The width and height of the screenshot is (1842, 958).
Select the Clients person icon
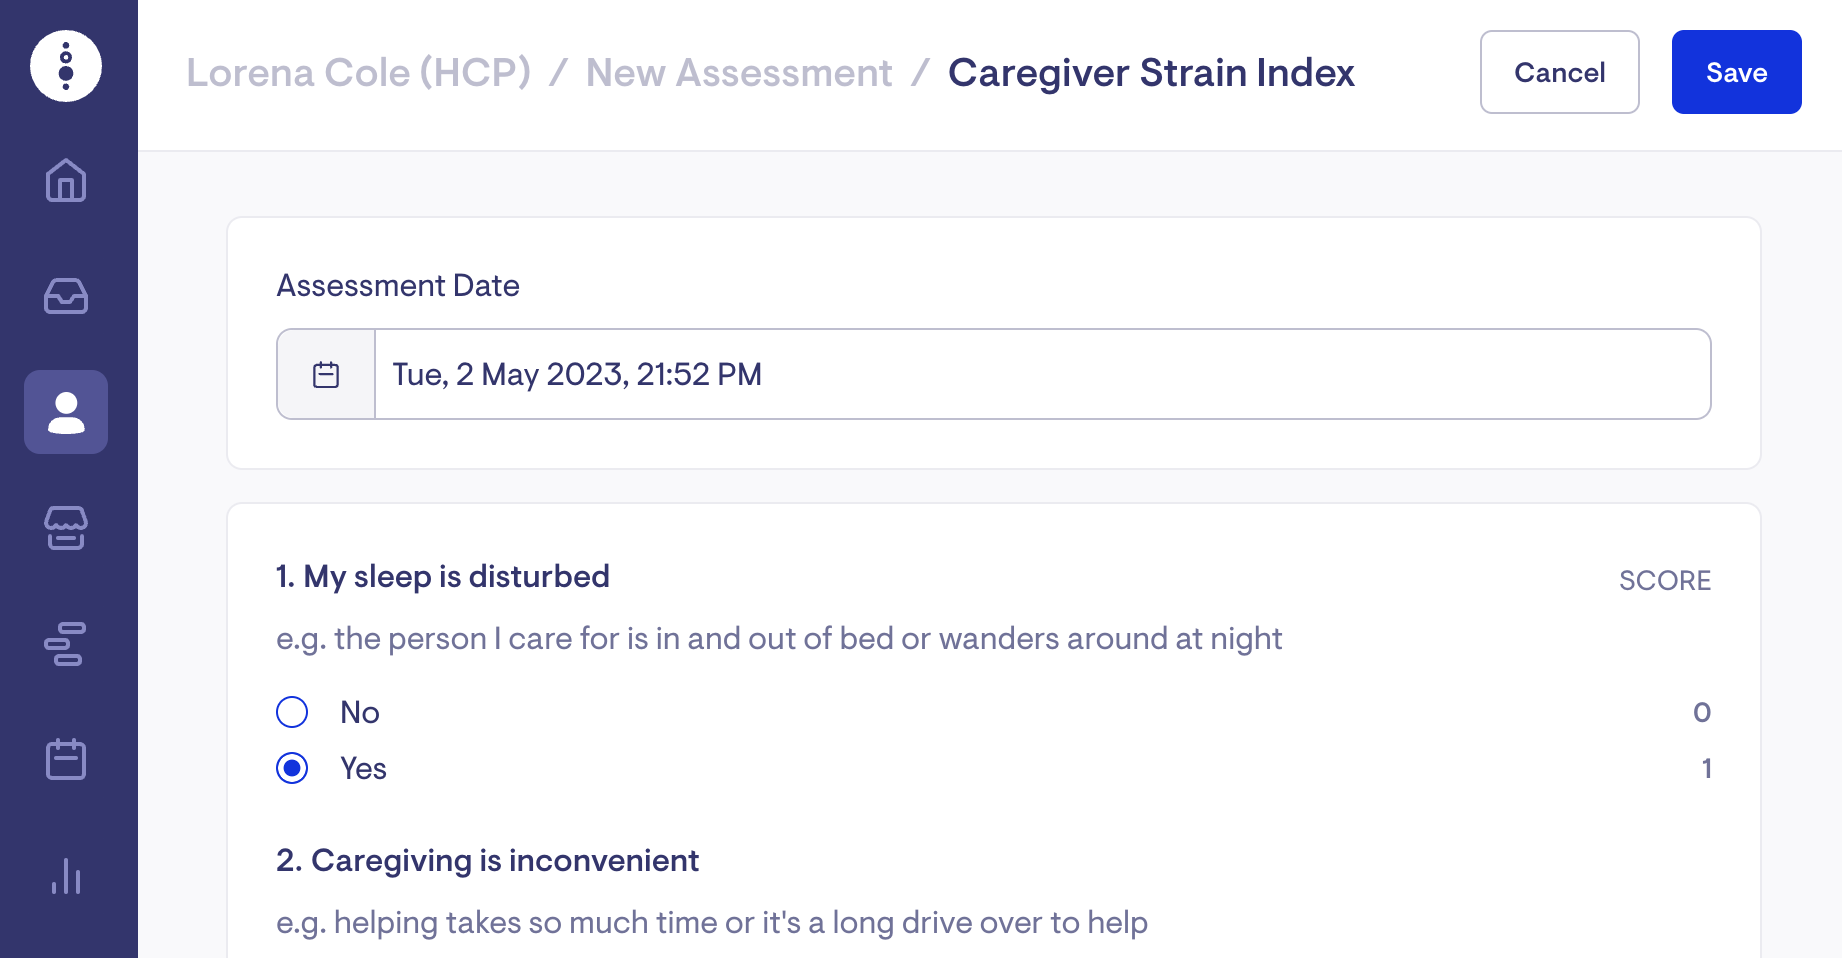pyautogui.click(x=66, y=412)
